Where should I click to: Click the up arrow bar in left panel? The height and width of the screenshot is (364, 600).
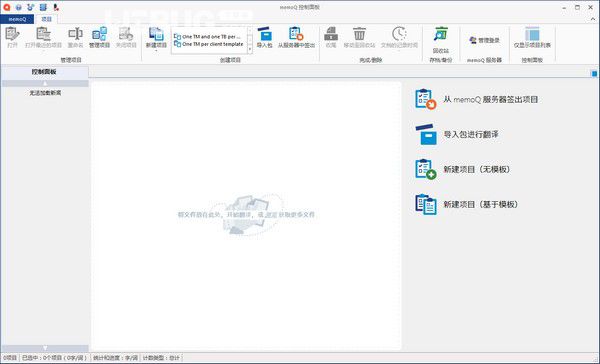[x=45, y=83]
